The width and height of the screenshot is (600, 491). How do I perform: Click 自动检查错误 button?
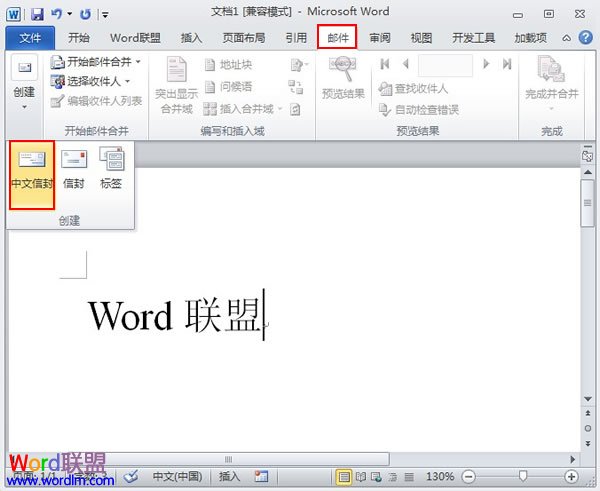pyautogui.click(x=419, y=110)
